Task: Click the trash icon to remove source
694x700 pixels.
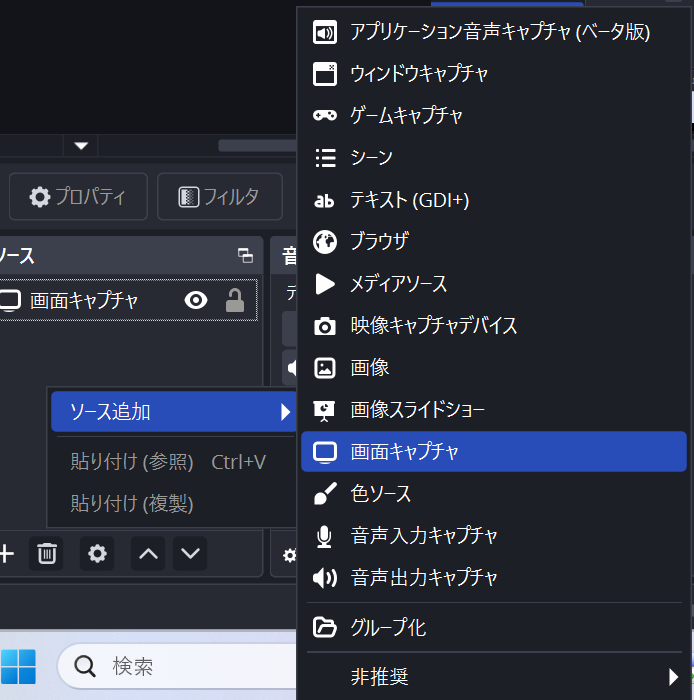Action: click(x=46, y=553)
